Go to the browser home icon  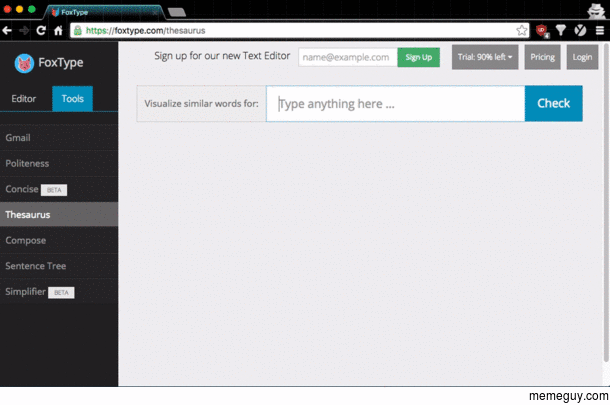[58, 30]
